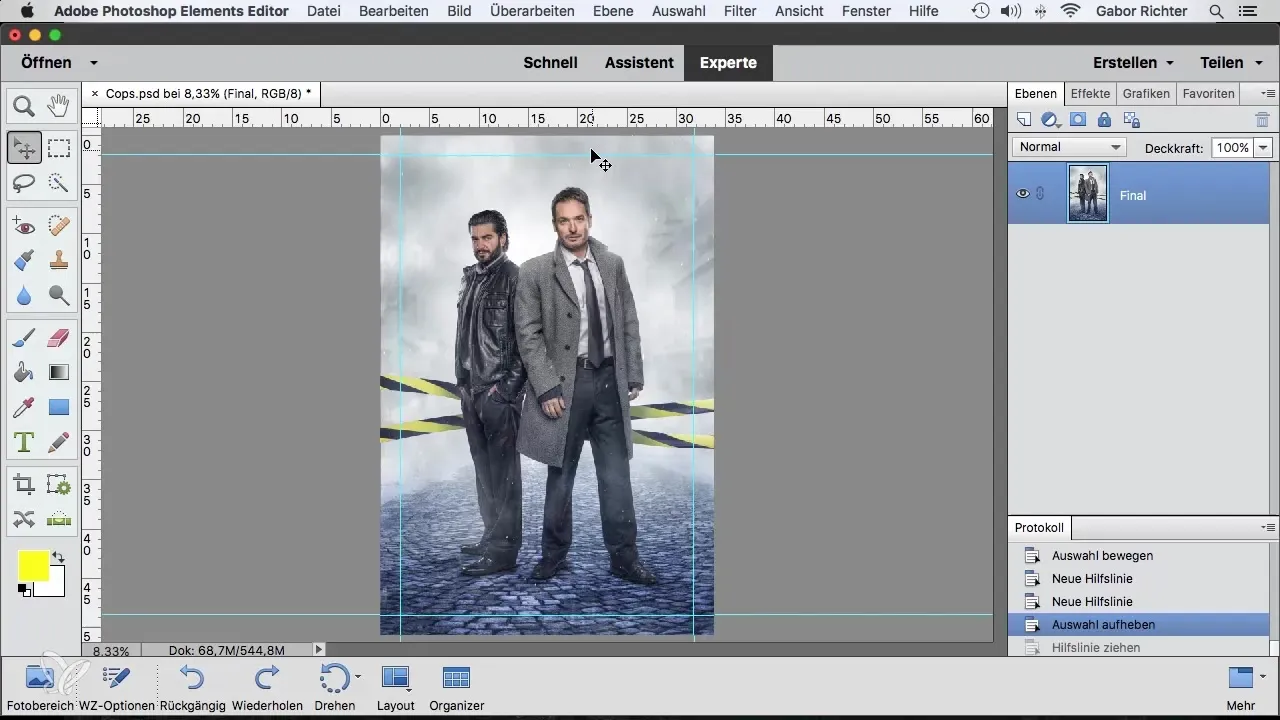The image size is (1280, 720).
Task: Select the Move tool
Action: pos(24,148)
